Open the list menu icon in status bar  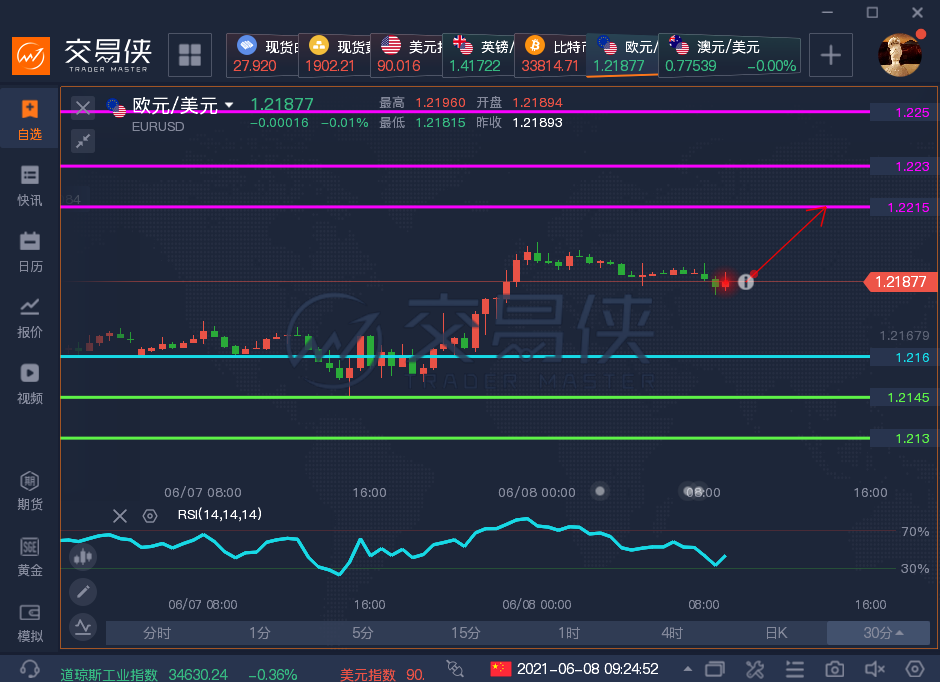coord(794,669)
